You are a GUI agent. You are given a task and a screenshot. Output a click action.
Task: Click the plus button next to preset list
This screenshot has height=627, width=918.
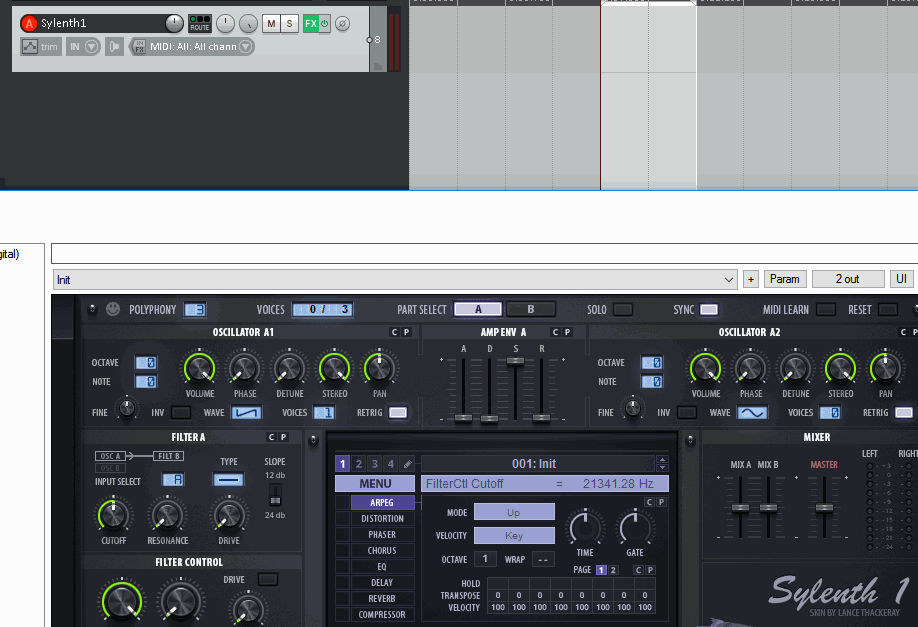(x=751, y=279)
